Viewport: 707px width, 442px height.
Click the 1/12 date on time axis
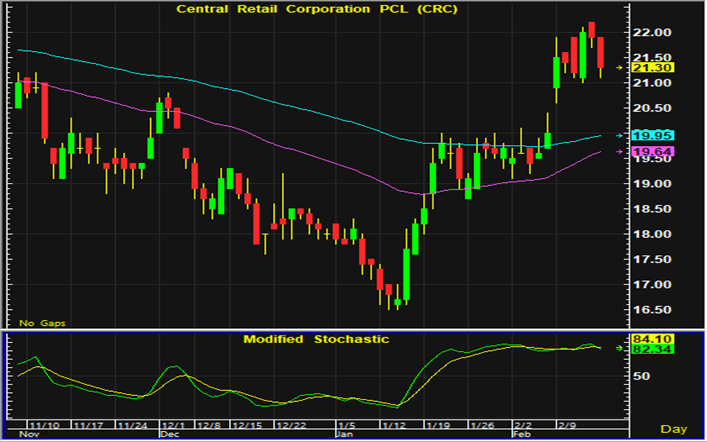click(396, 425)
